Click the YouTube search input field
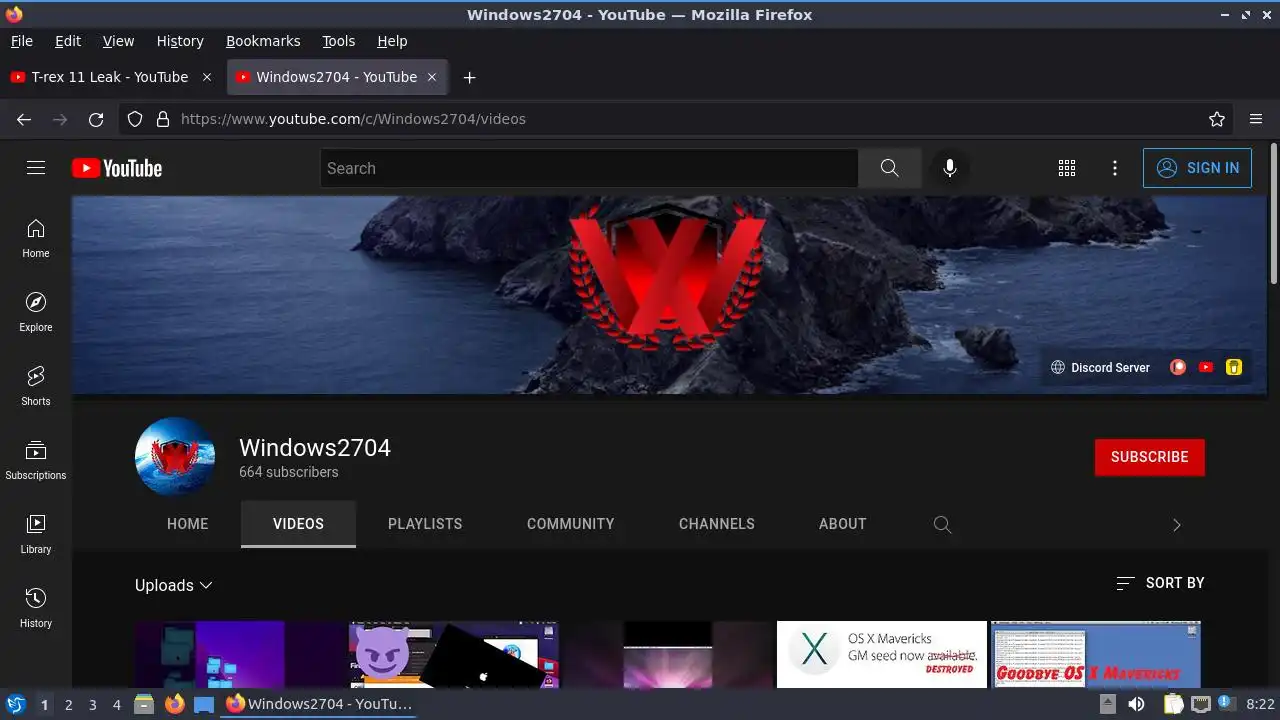The image size is (1280, 720). [590, 168]
